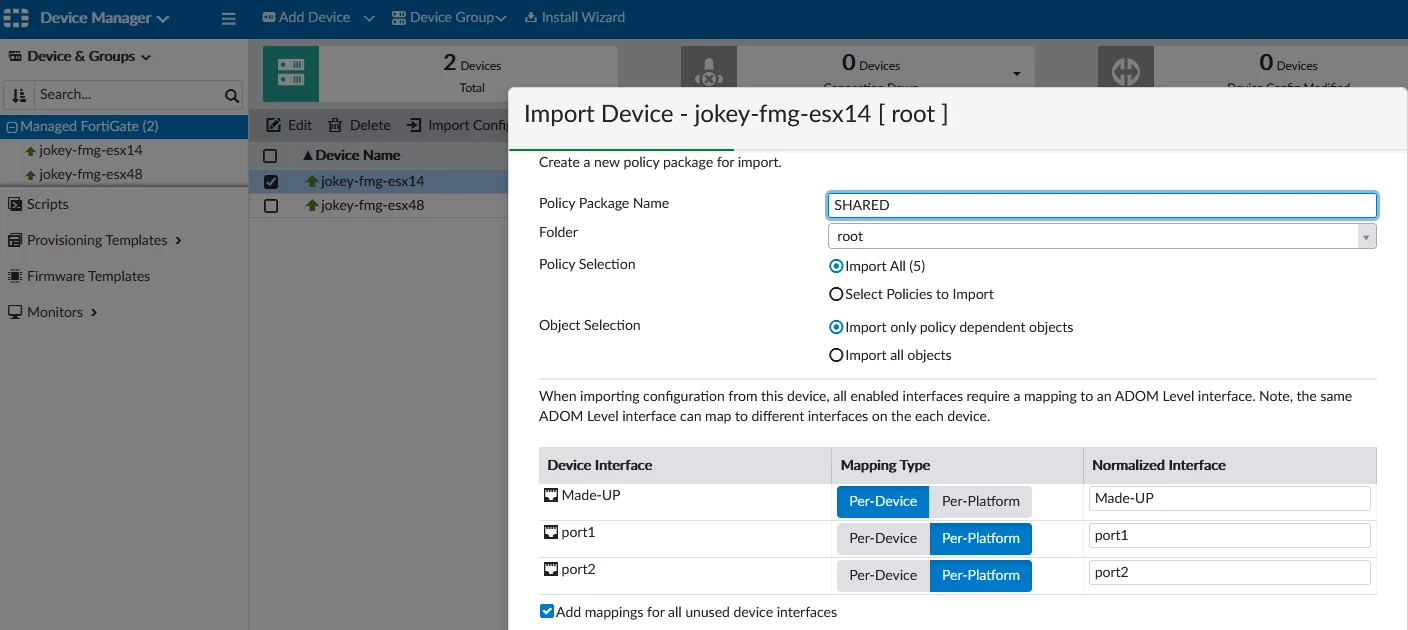Click the Import Config arrow icon

pyautogui.click(x=414, y=125)
